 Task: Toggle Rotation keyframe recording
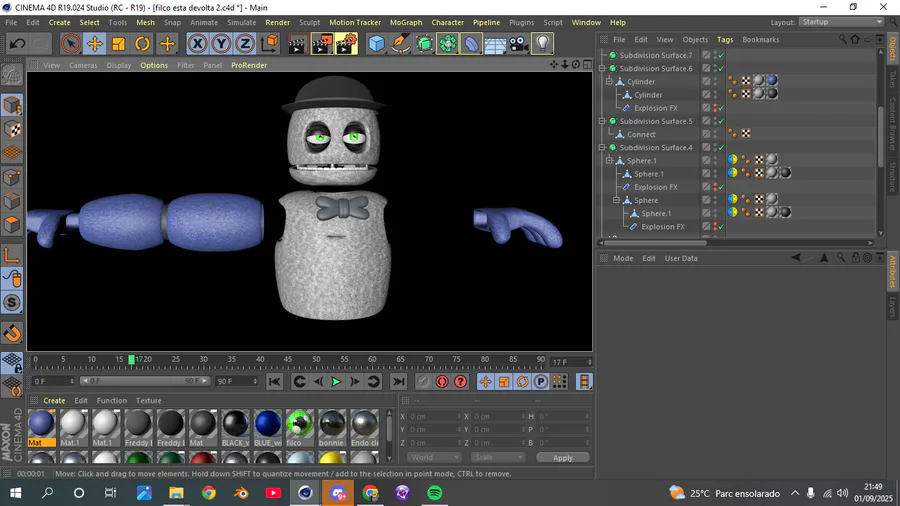pos(522,382)
